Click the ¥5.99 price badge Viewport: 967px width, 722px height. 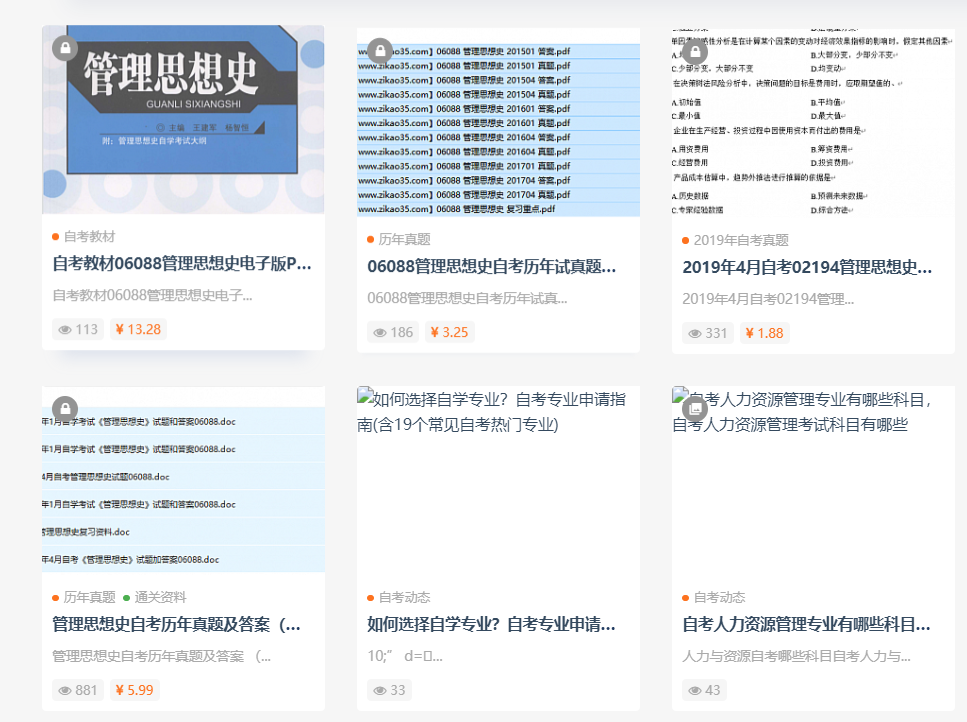click(x=134, y=690)
